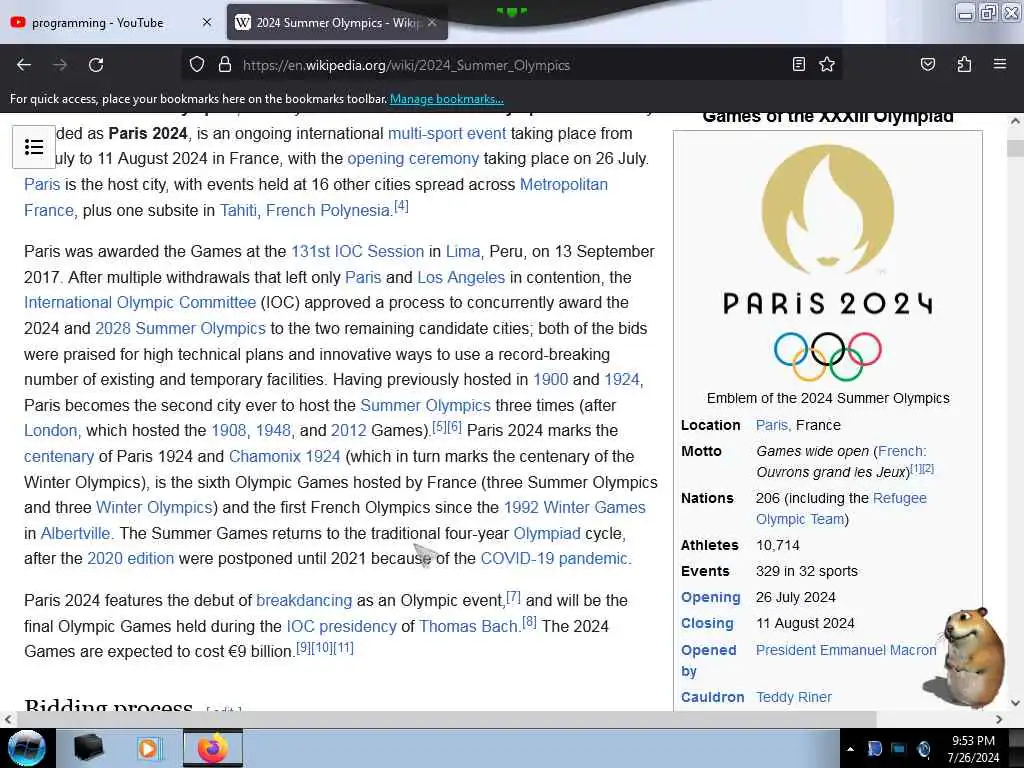1024x768 pixels.
Task: Open COVID-19 pandemic link
Action: pos(554,558)
